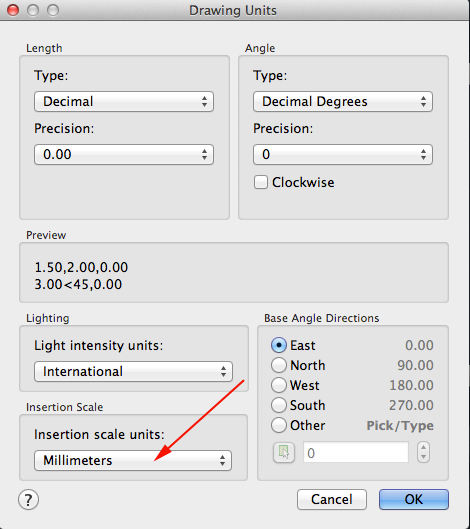This screenshot has height=529, width=470.
Task: Open the Angle Precision dropdown
Action: (x=343, y=155)
